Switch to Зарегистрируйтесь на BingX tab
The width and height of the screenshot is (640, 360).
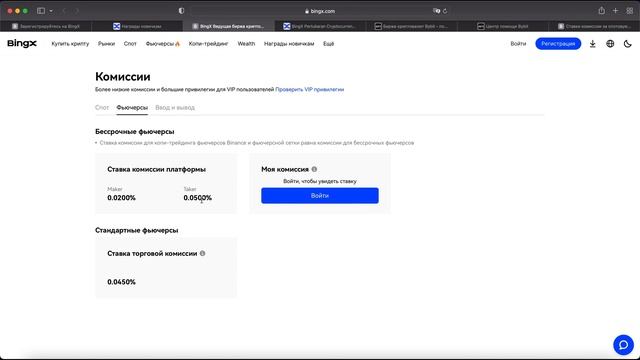point(46,26)
